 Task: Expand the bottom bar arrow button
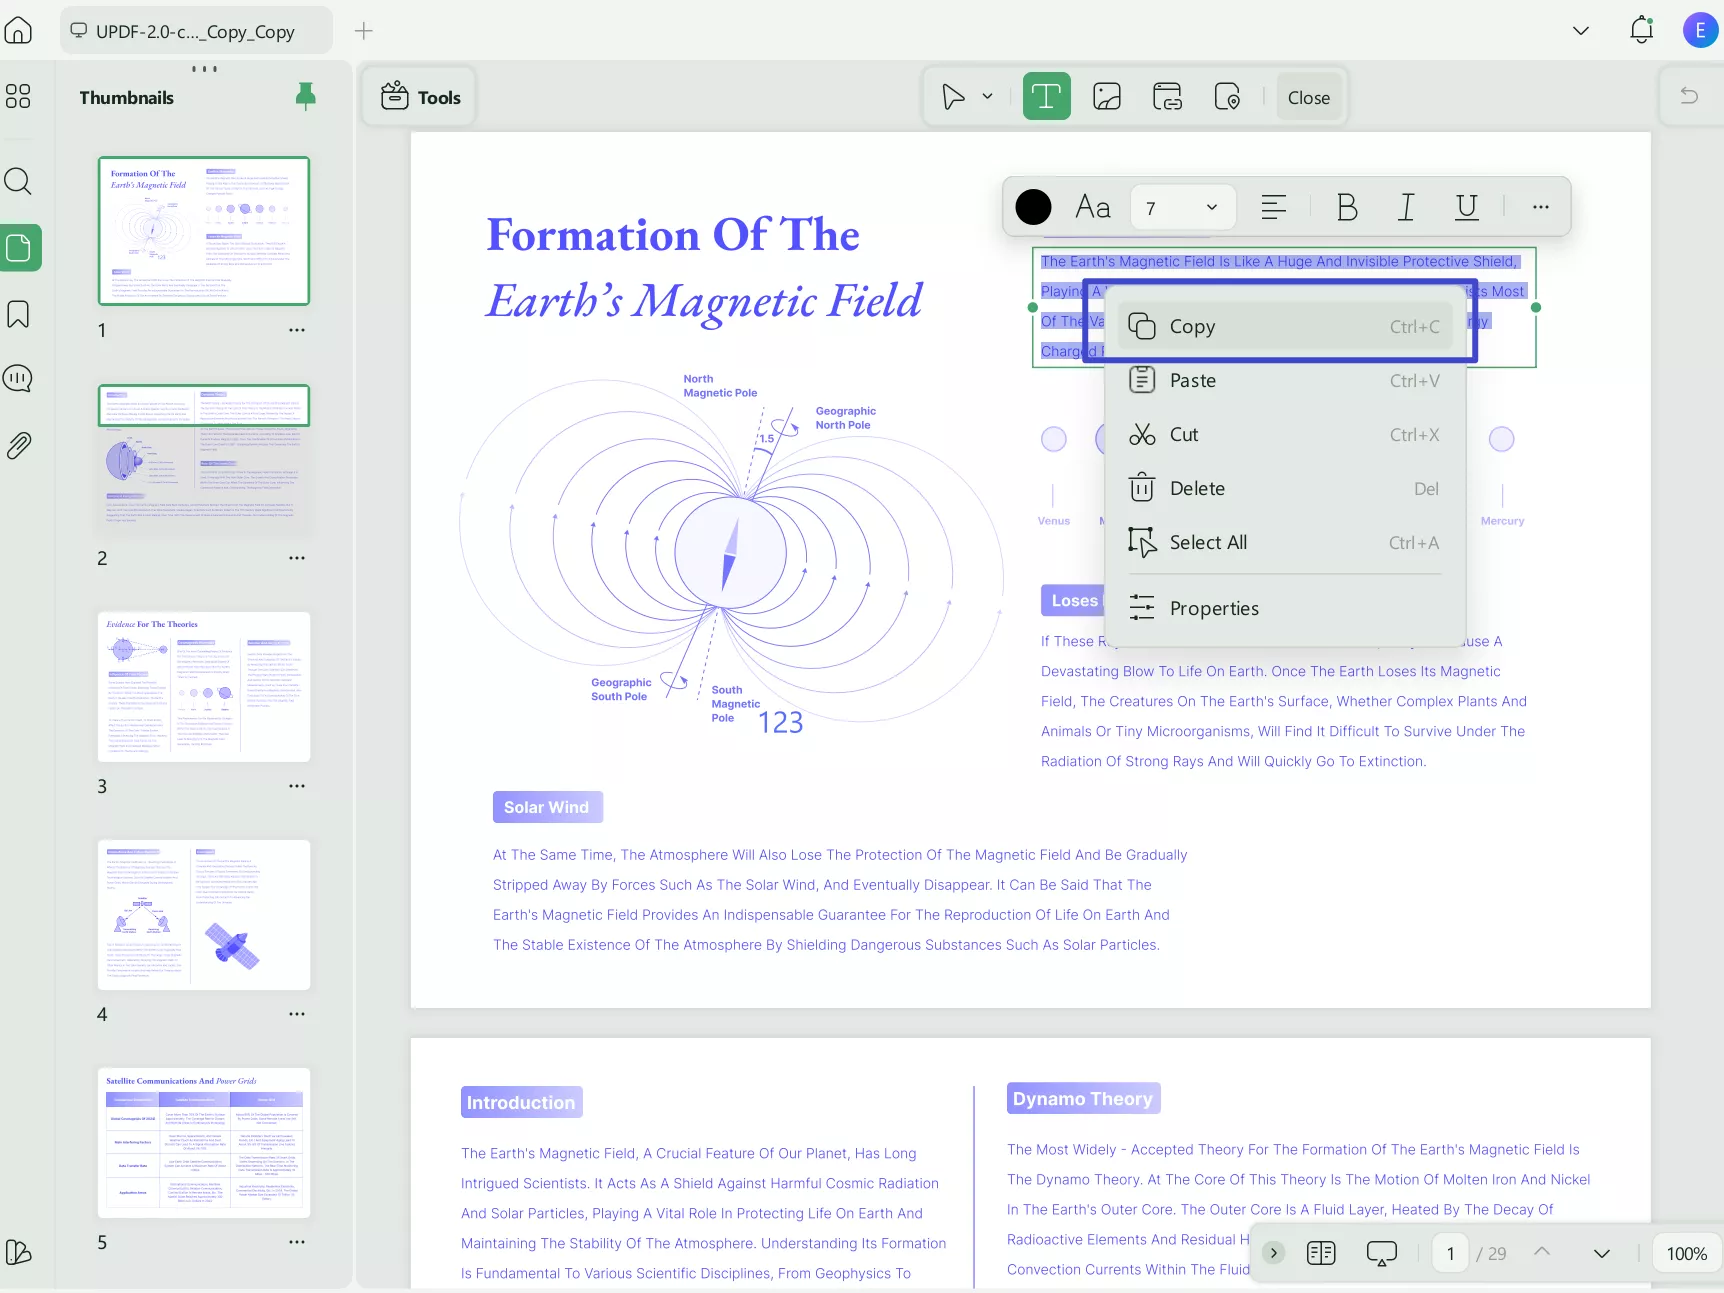pyautogui.click(x=1273, y=1253)
